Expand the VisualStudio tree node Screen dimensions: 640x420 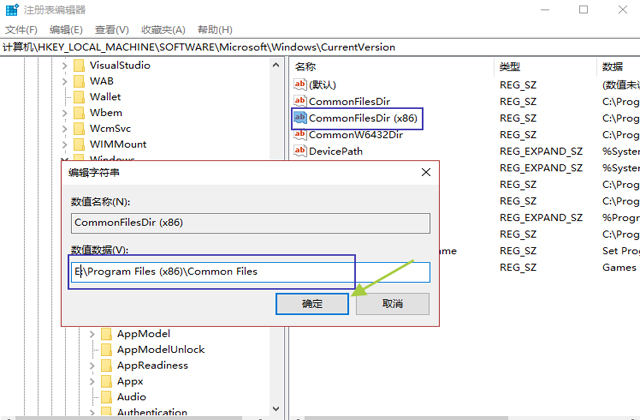point(64,65)
